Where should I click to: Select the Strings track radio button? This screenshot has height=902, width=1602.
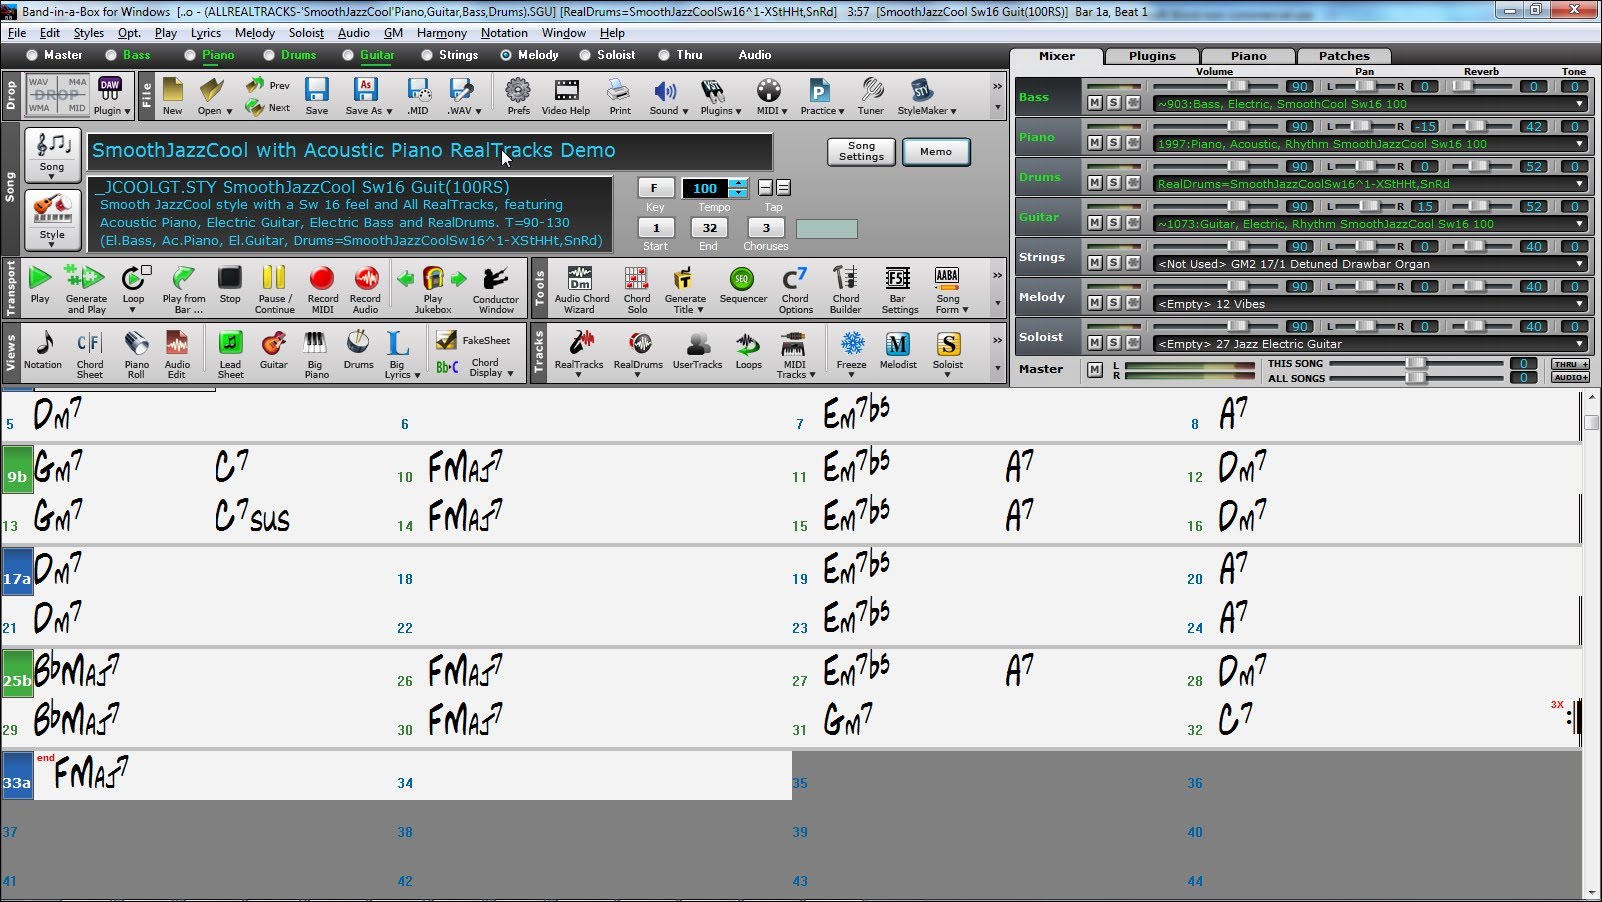428,55
